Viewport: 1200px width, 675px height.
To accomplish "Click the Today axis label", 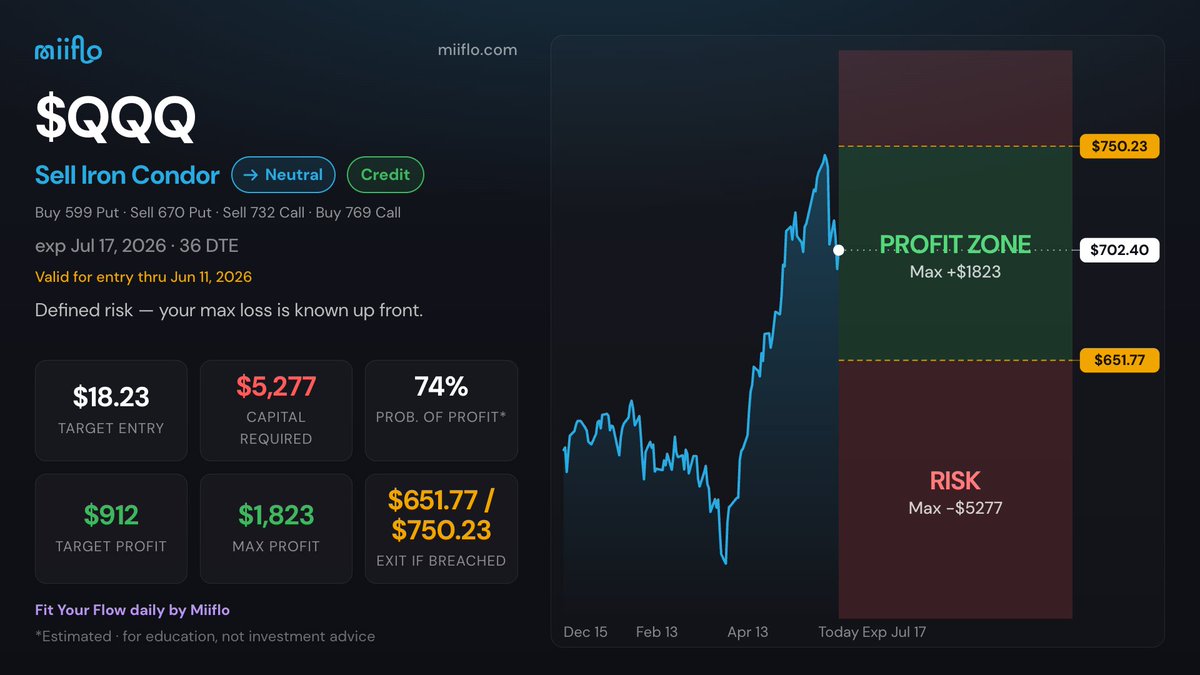I will click(x=837, y=632).
